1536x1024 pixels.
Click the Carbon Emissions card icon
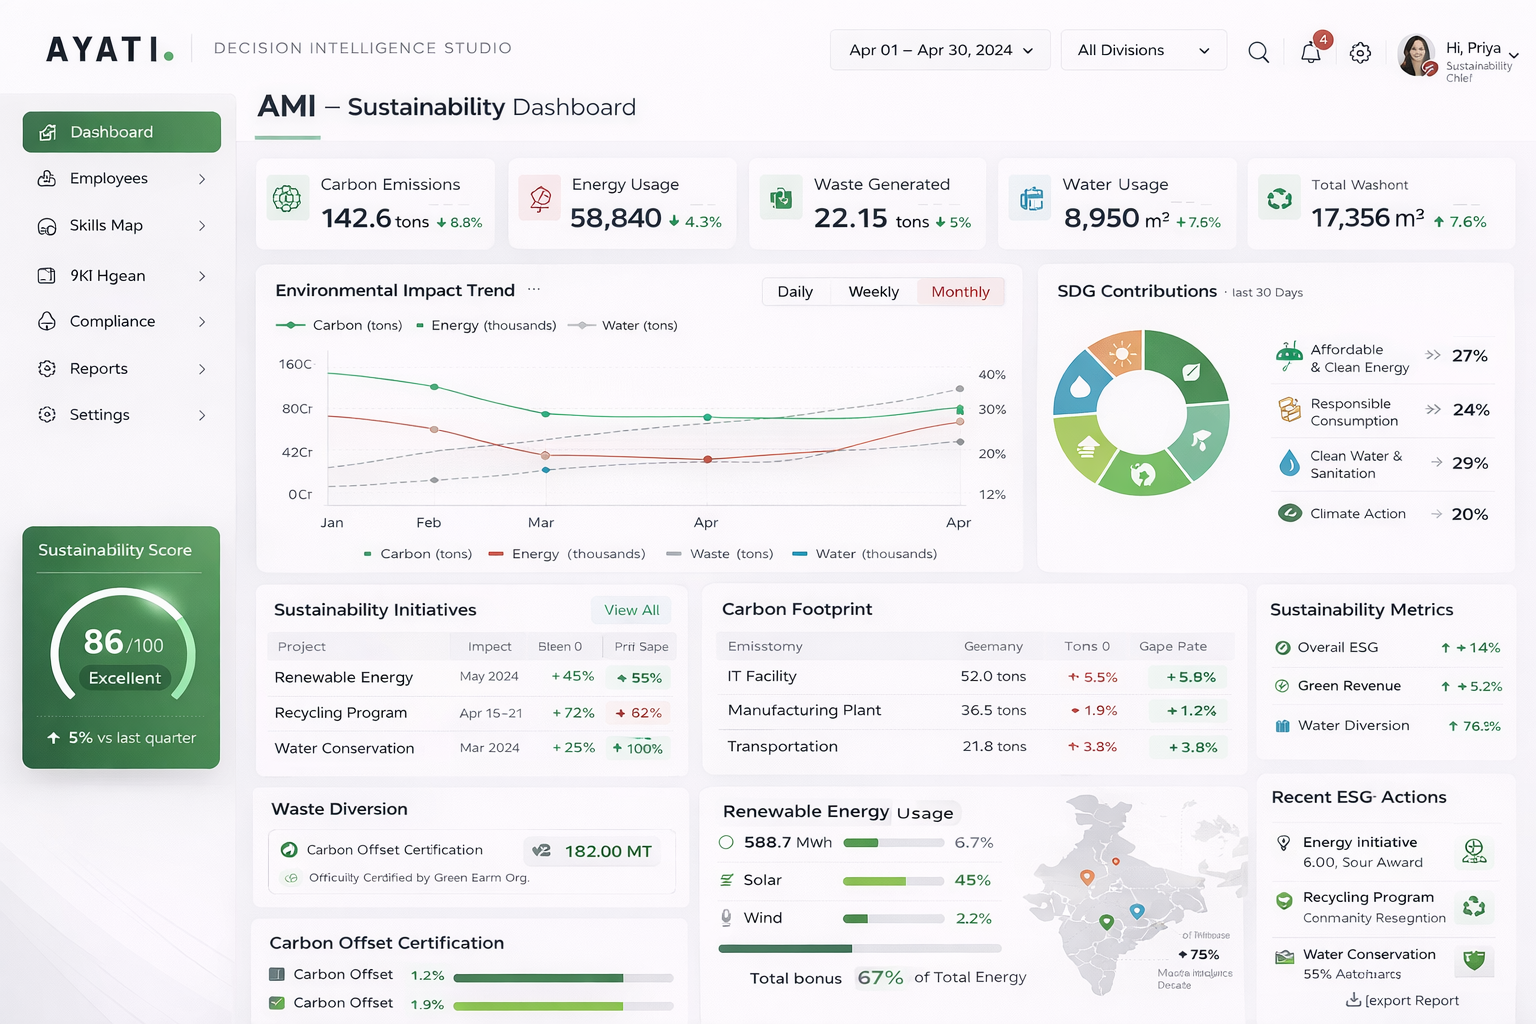[287, 199]
